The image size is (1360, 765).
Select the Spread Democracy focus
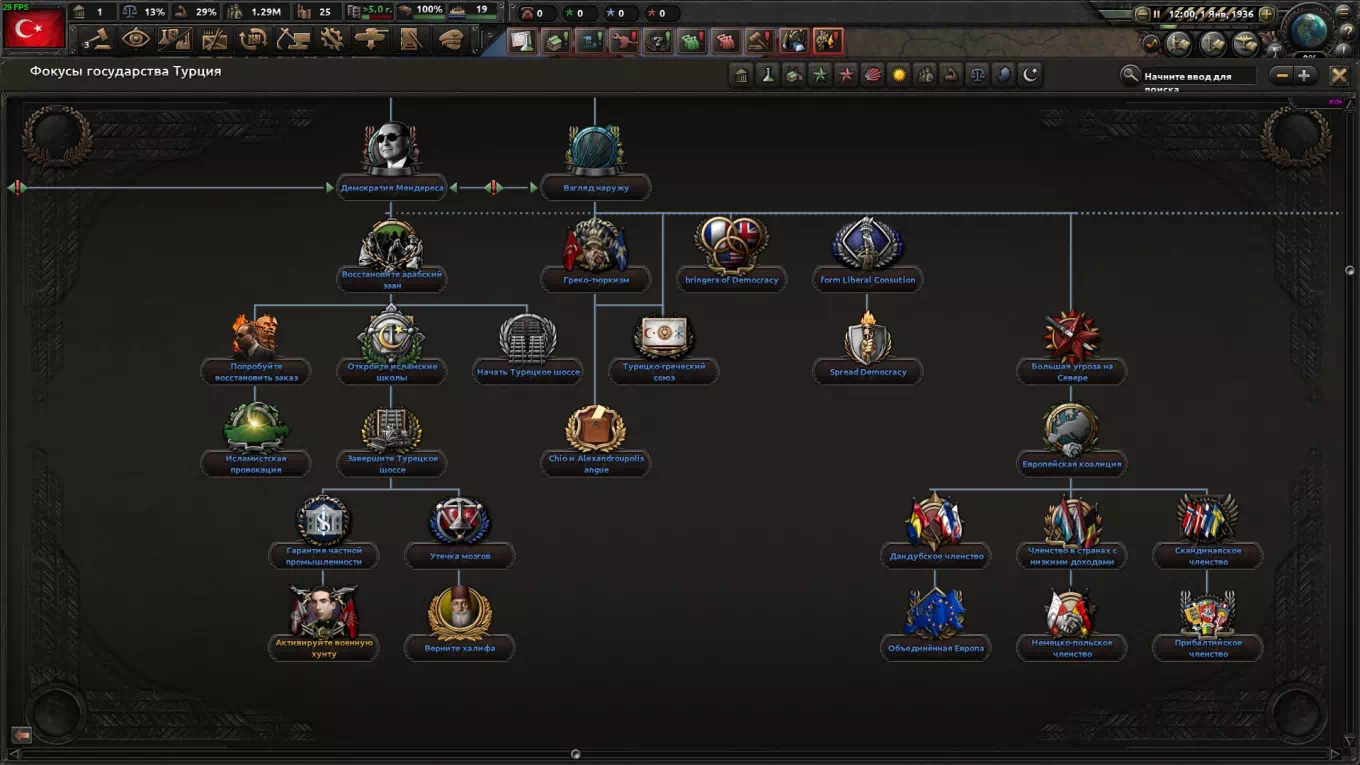[x=867, y=345]
